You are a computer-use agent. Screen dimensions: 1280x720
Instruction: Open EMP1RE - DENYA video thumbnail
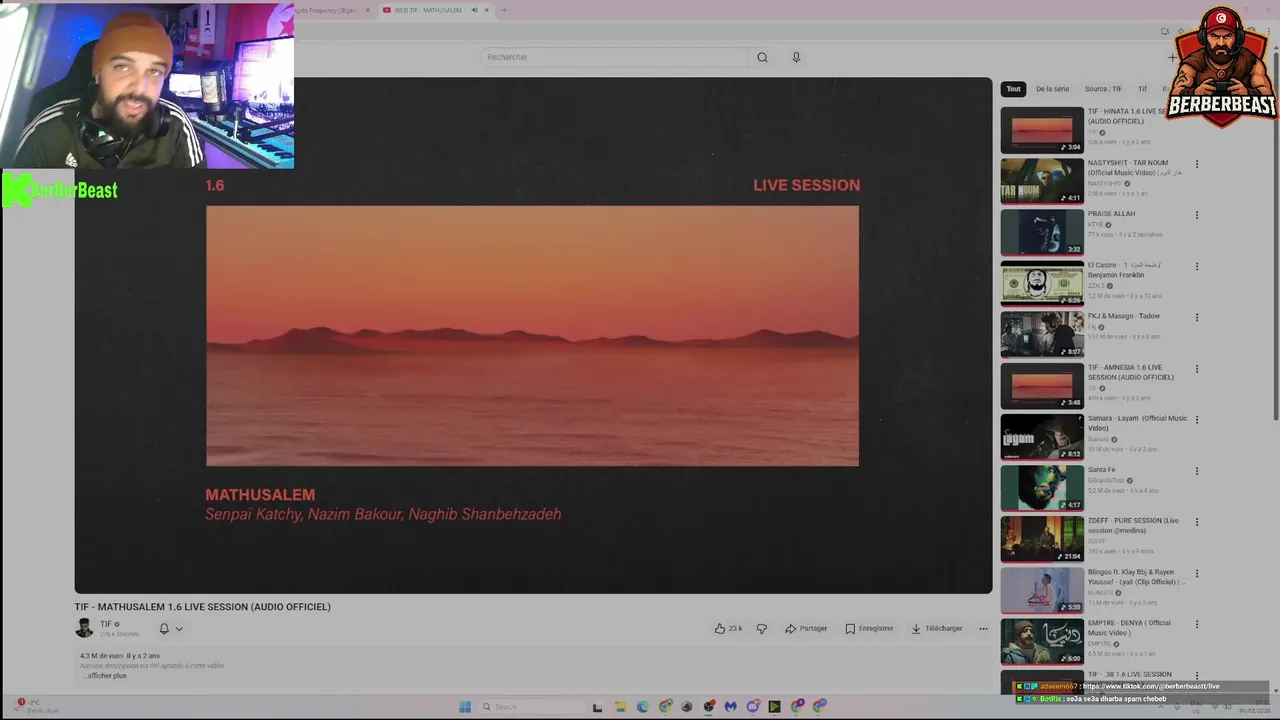click(1042, 641)
